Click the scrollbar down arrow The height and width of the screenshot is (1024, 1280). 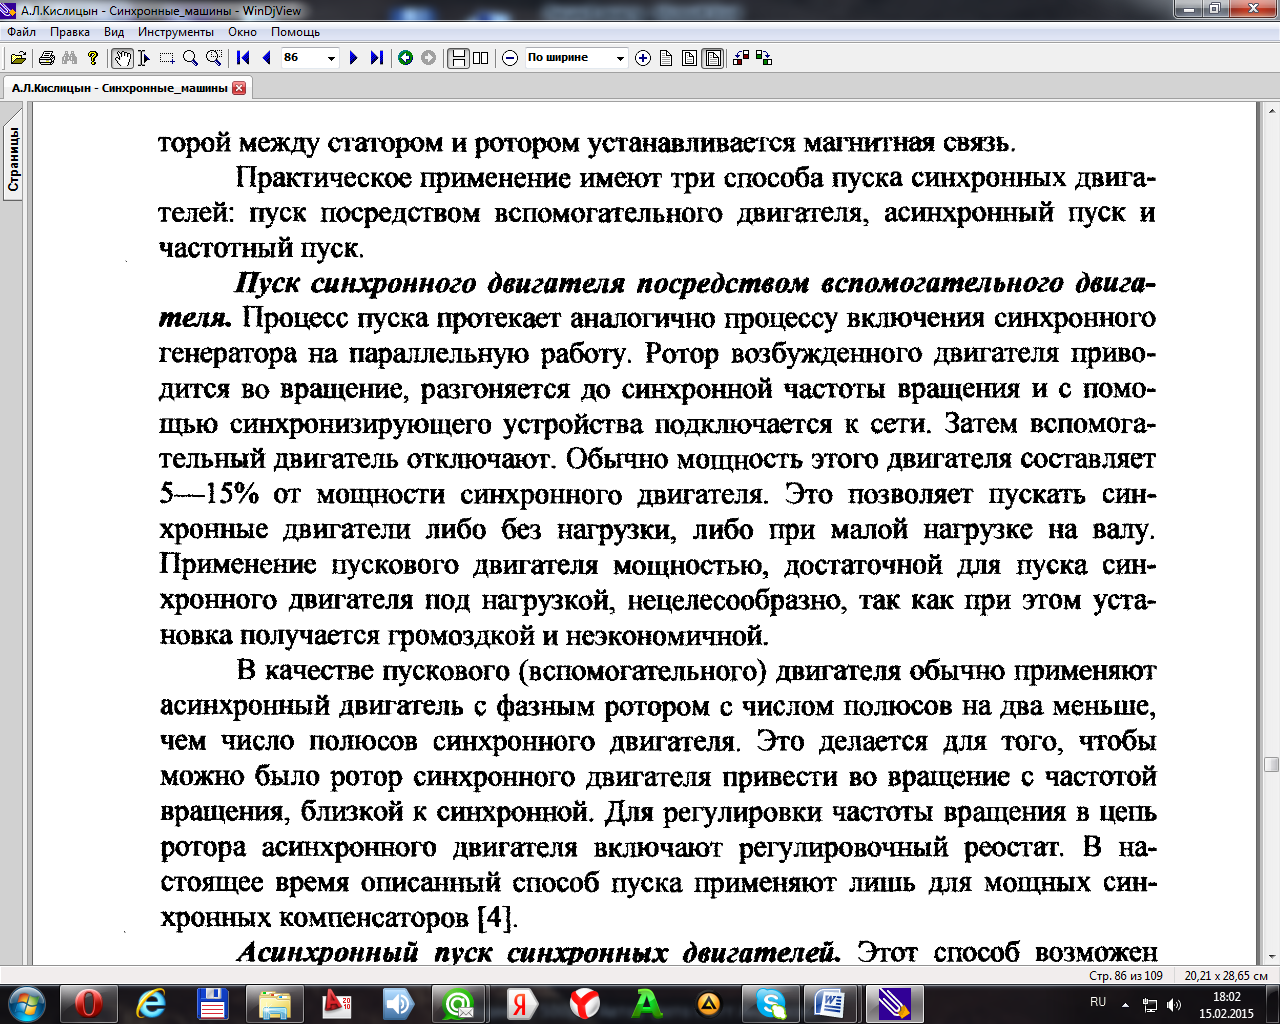[1271, 958]
